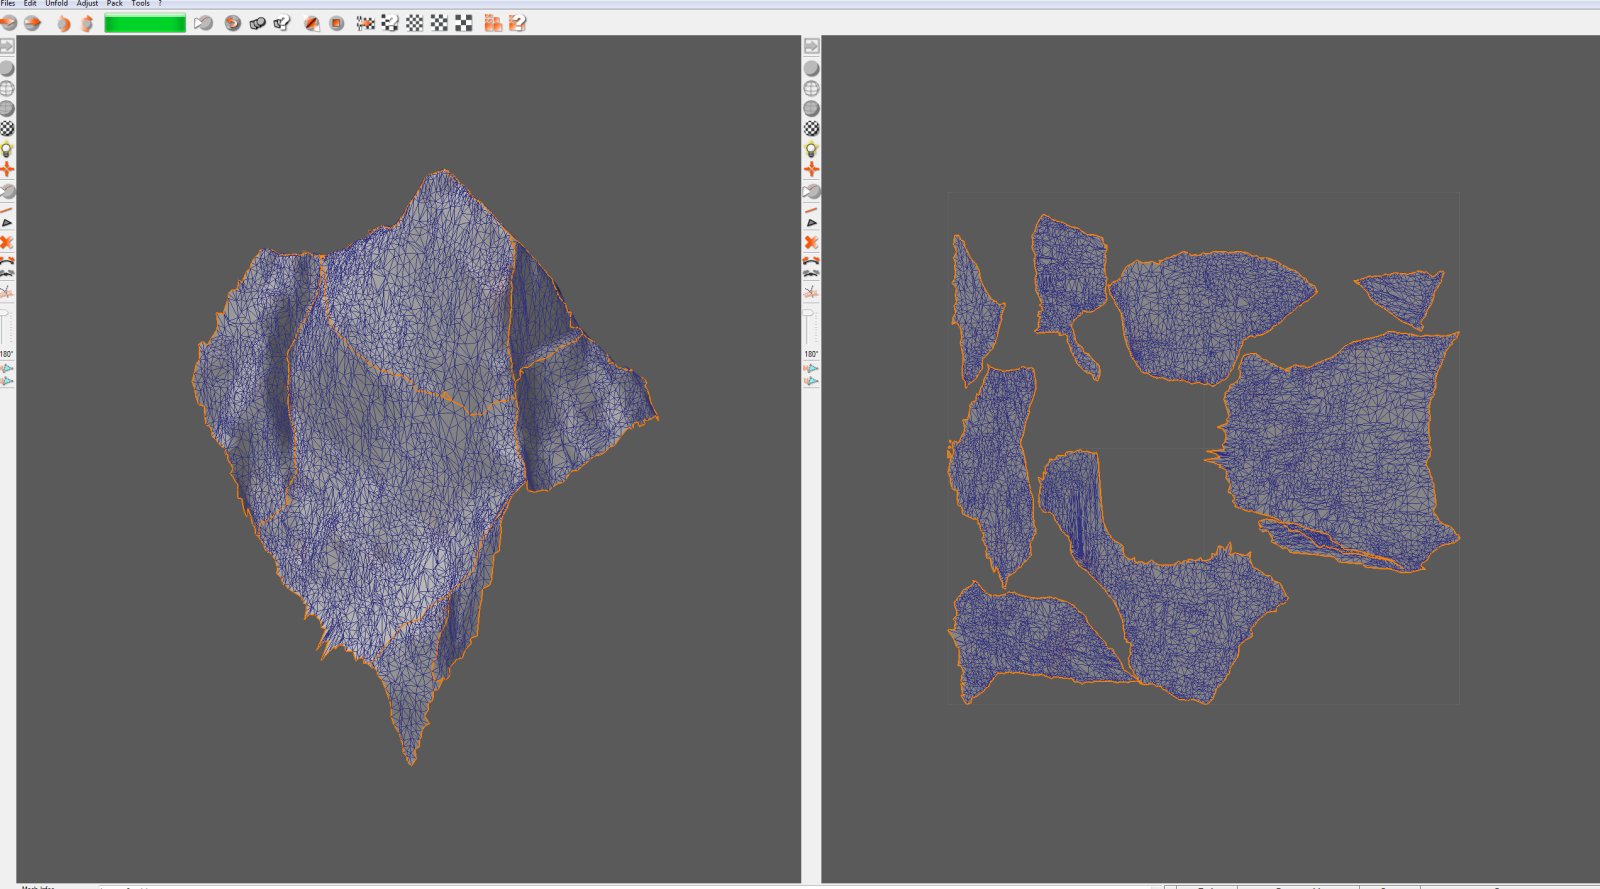Click the orange-black diagonal square icon

(x=312, y=23)
